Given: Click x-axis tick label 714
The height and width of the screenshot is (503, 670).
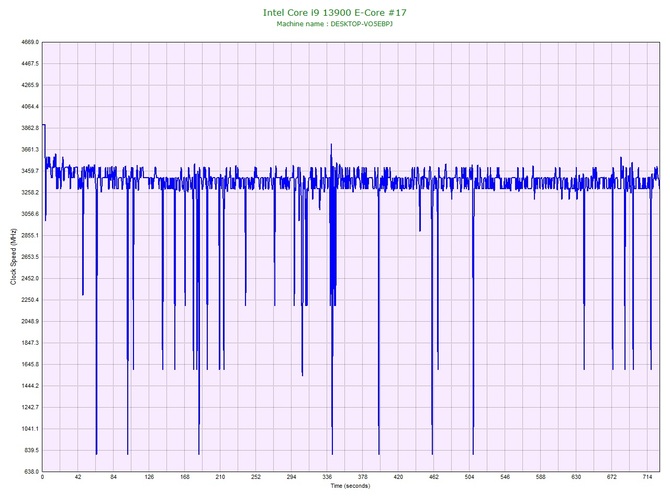Looking at the screenshot, I should (x=647, y=477).
